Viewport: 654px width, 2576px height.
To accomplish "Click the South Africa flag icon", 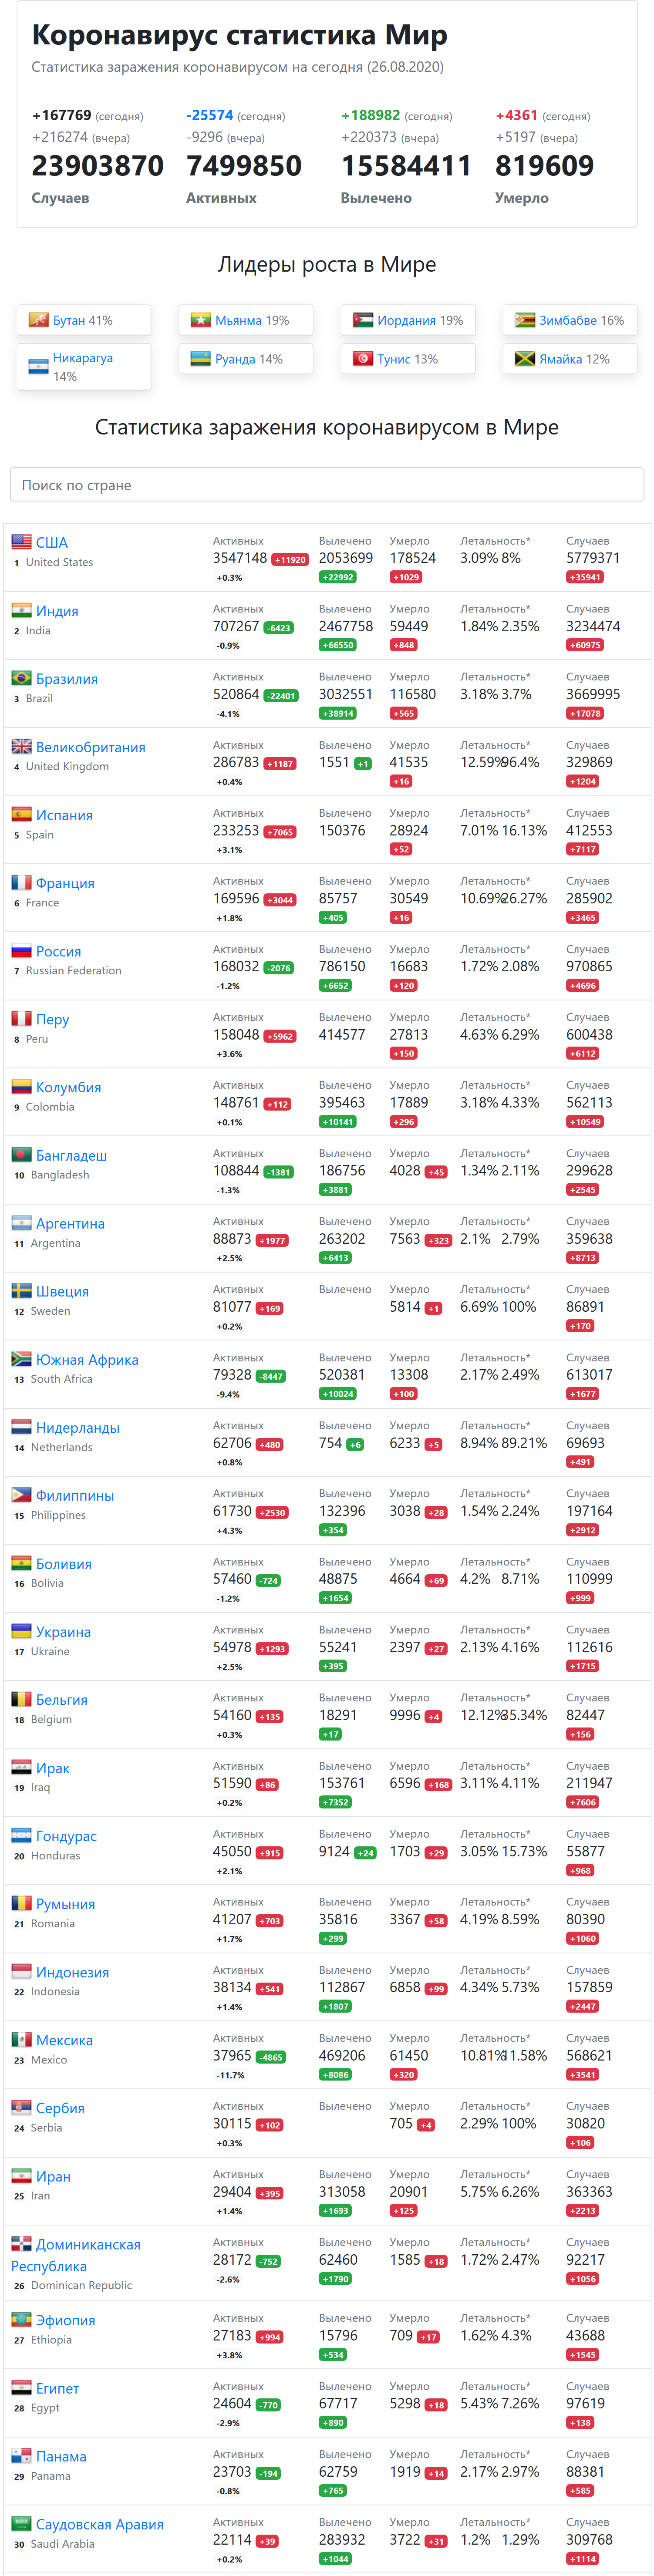I will (x=21, y=1358).
